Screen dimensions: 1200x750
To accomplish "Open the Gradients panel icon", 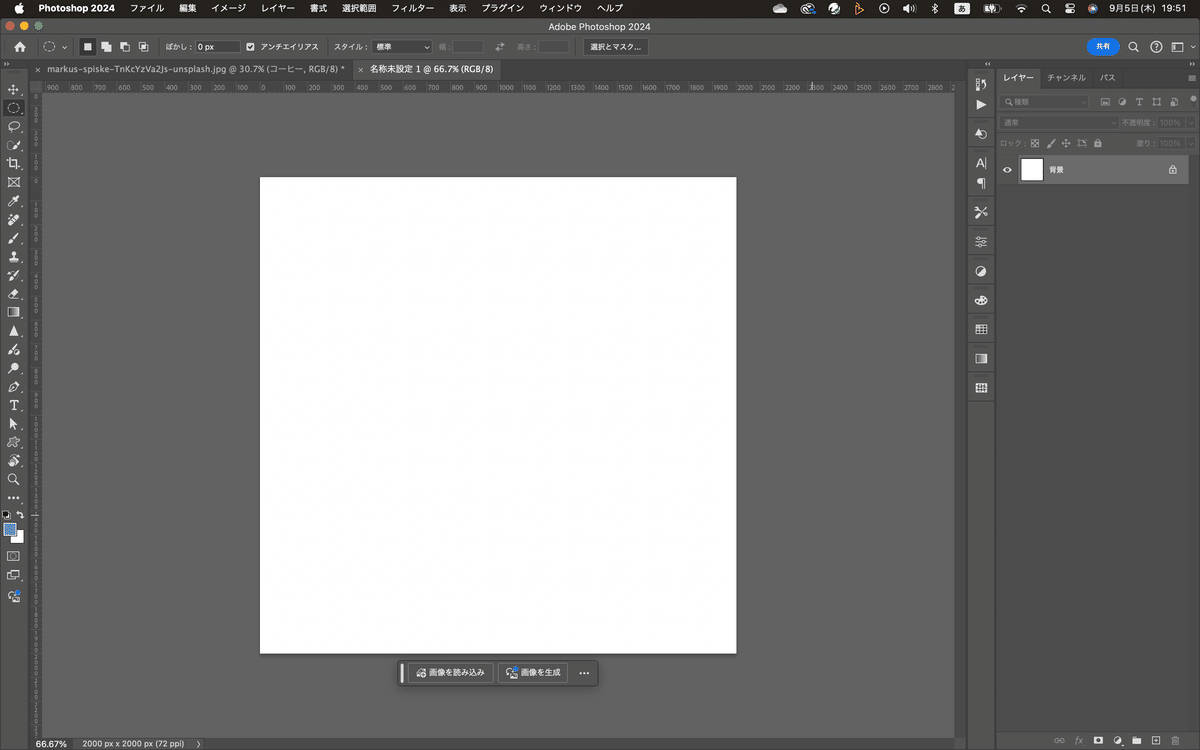I will [981, 358].
